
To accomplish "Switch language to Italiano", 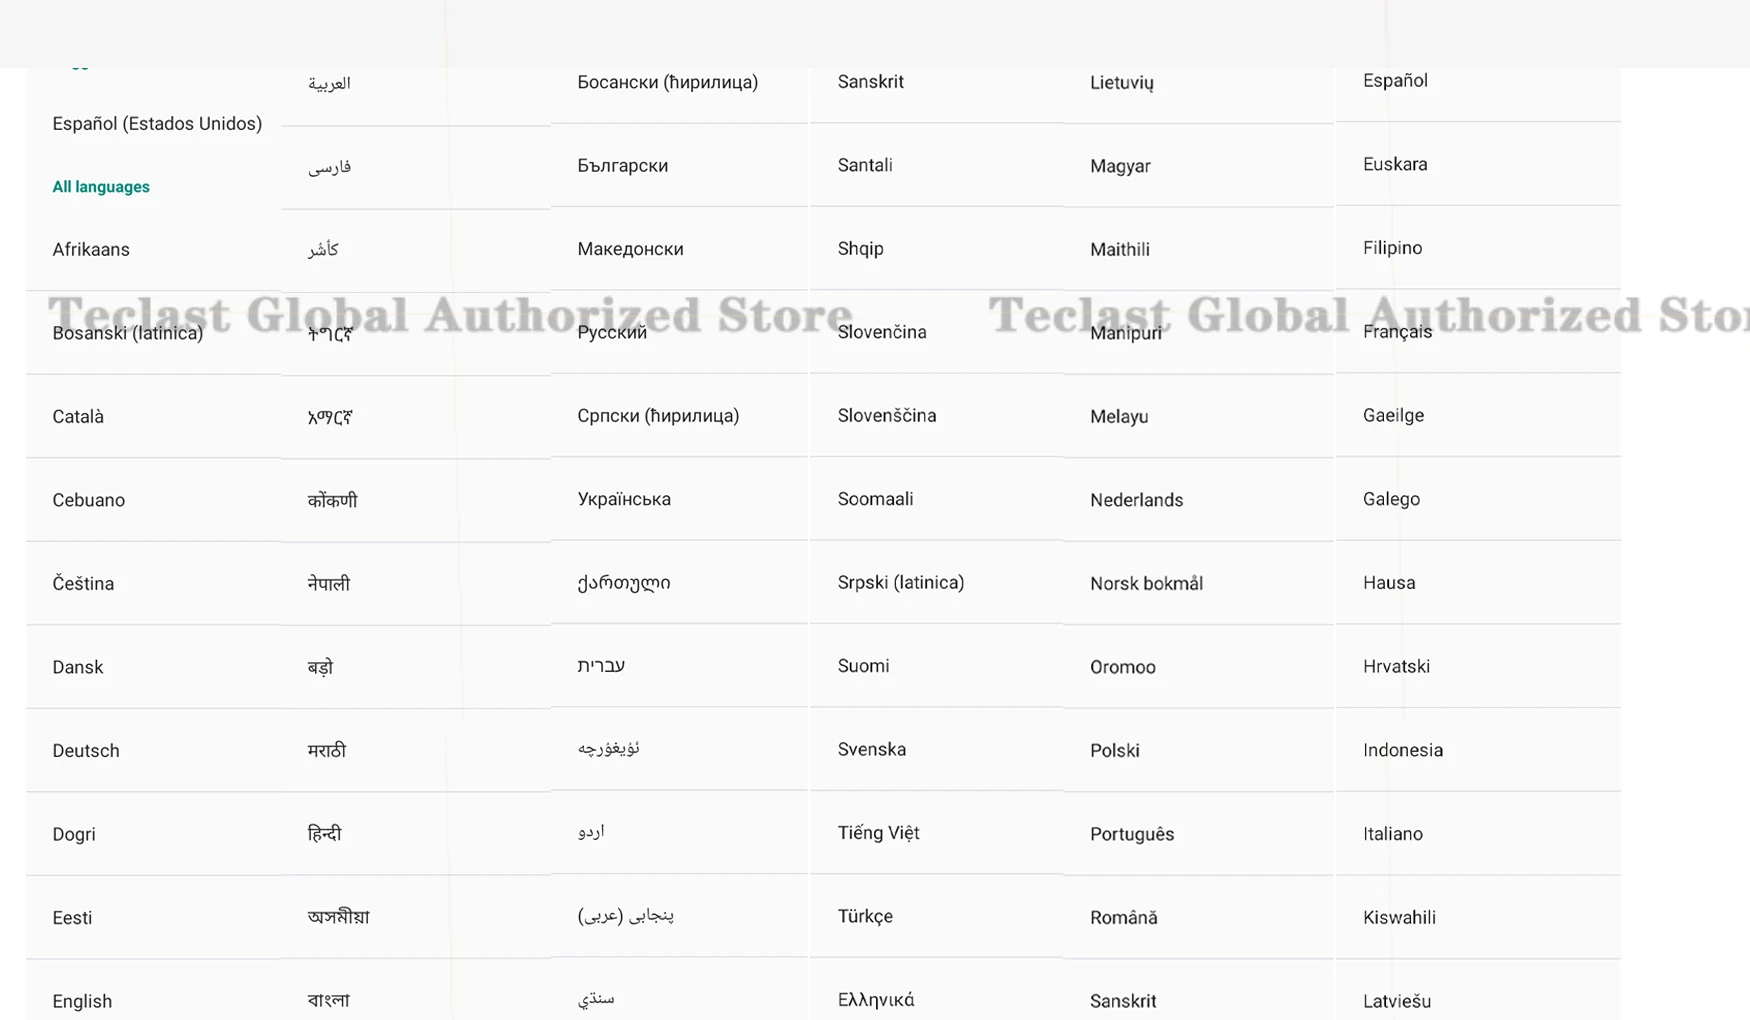I will coord(1393,833).
